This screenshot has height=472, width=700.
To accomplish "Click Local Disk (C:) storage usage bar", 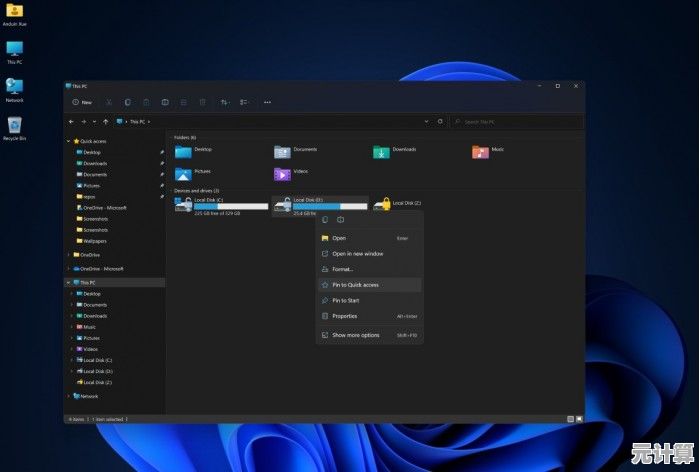I will click(x=231, y=207).
